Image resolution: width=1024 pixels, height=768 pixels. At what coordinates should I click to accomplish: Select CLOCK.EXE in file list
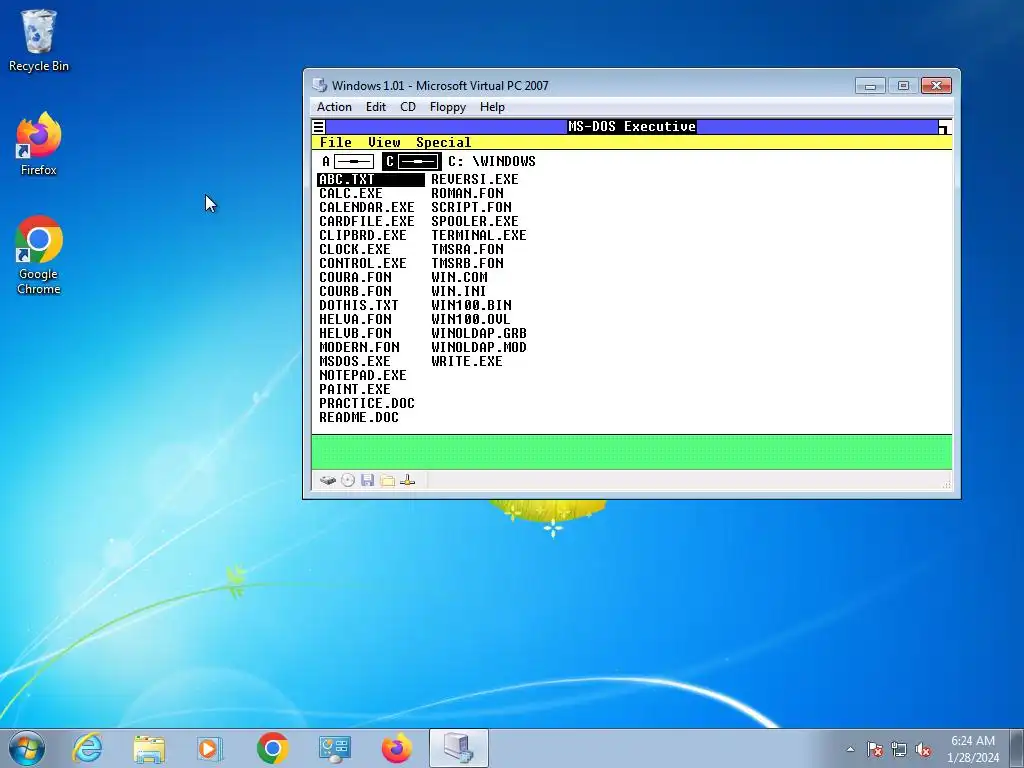click(355, 249)
